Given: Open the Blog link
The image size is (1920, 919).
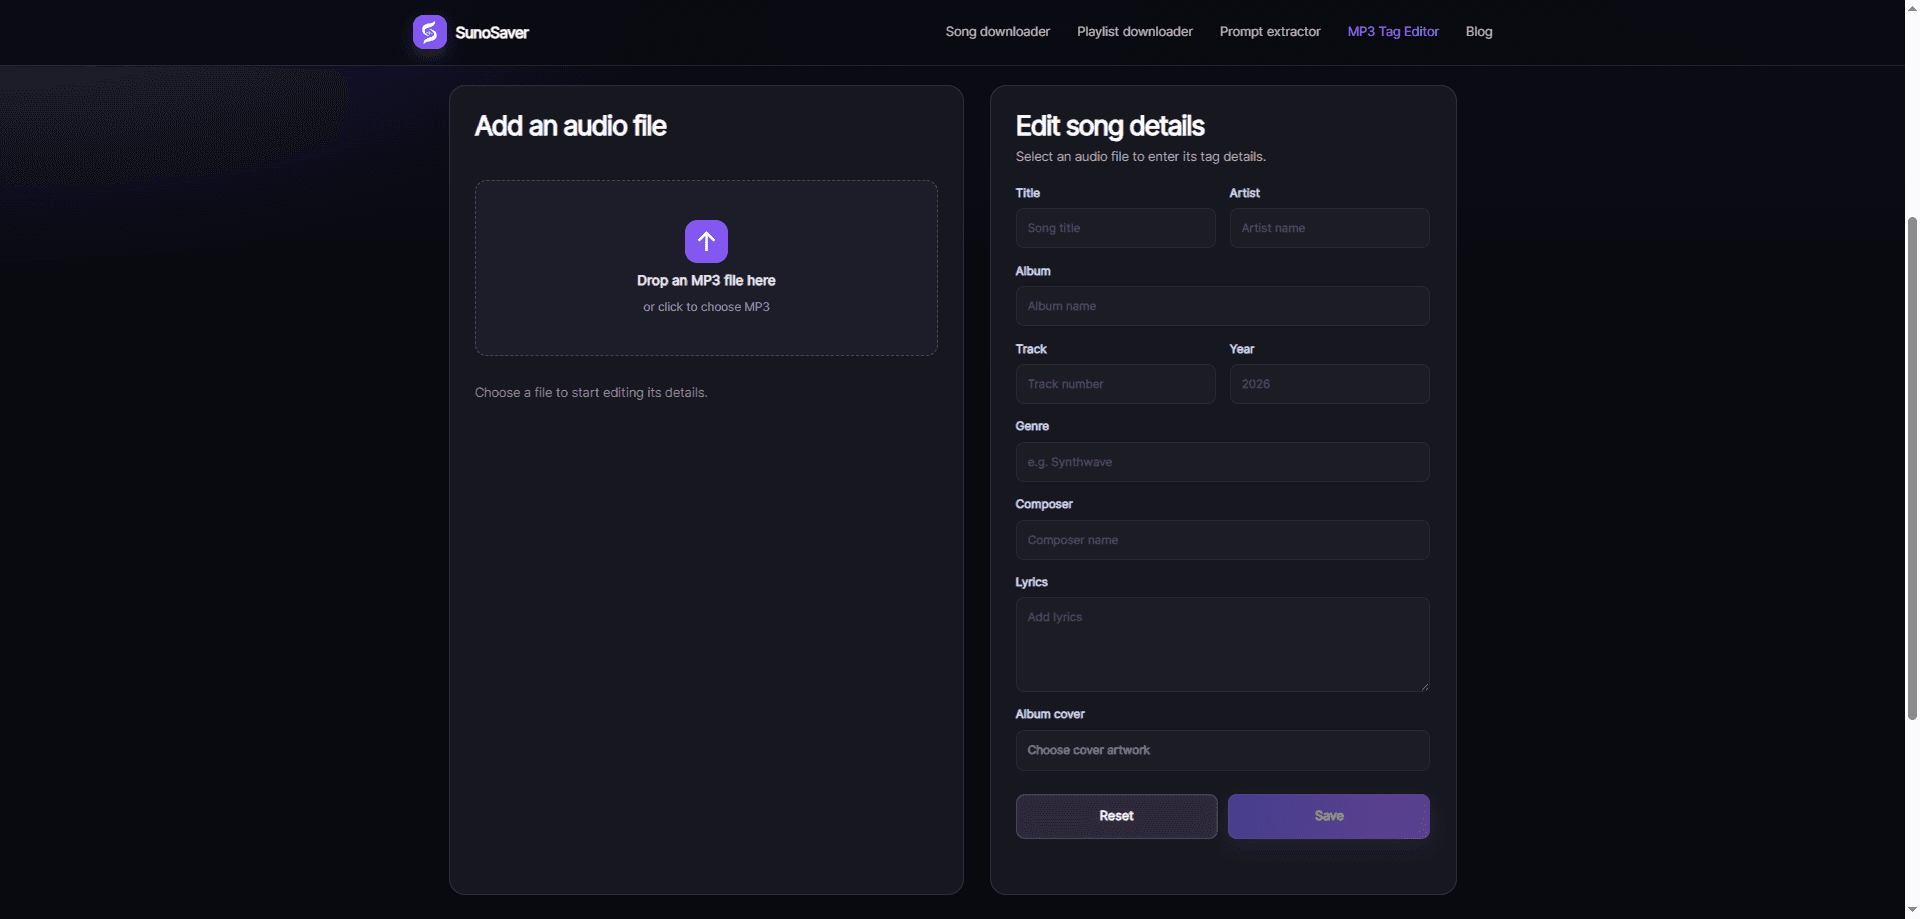Looking at the screenshot, I should 1479,32.
